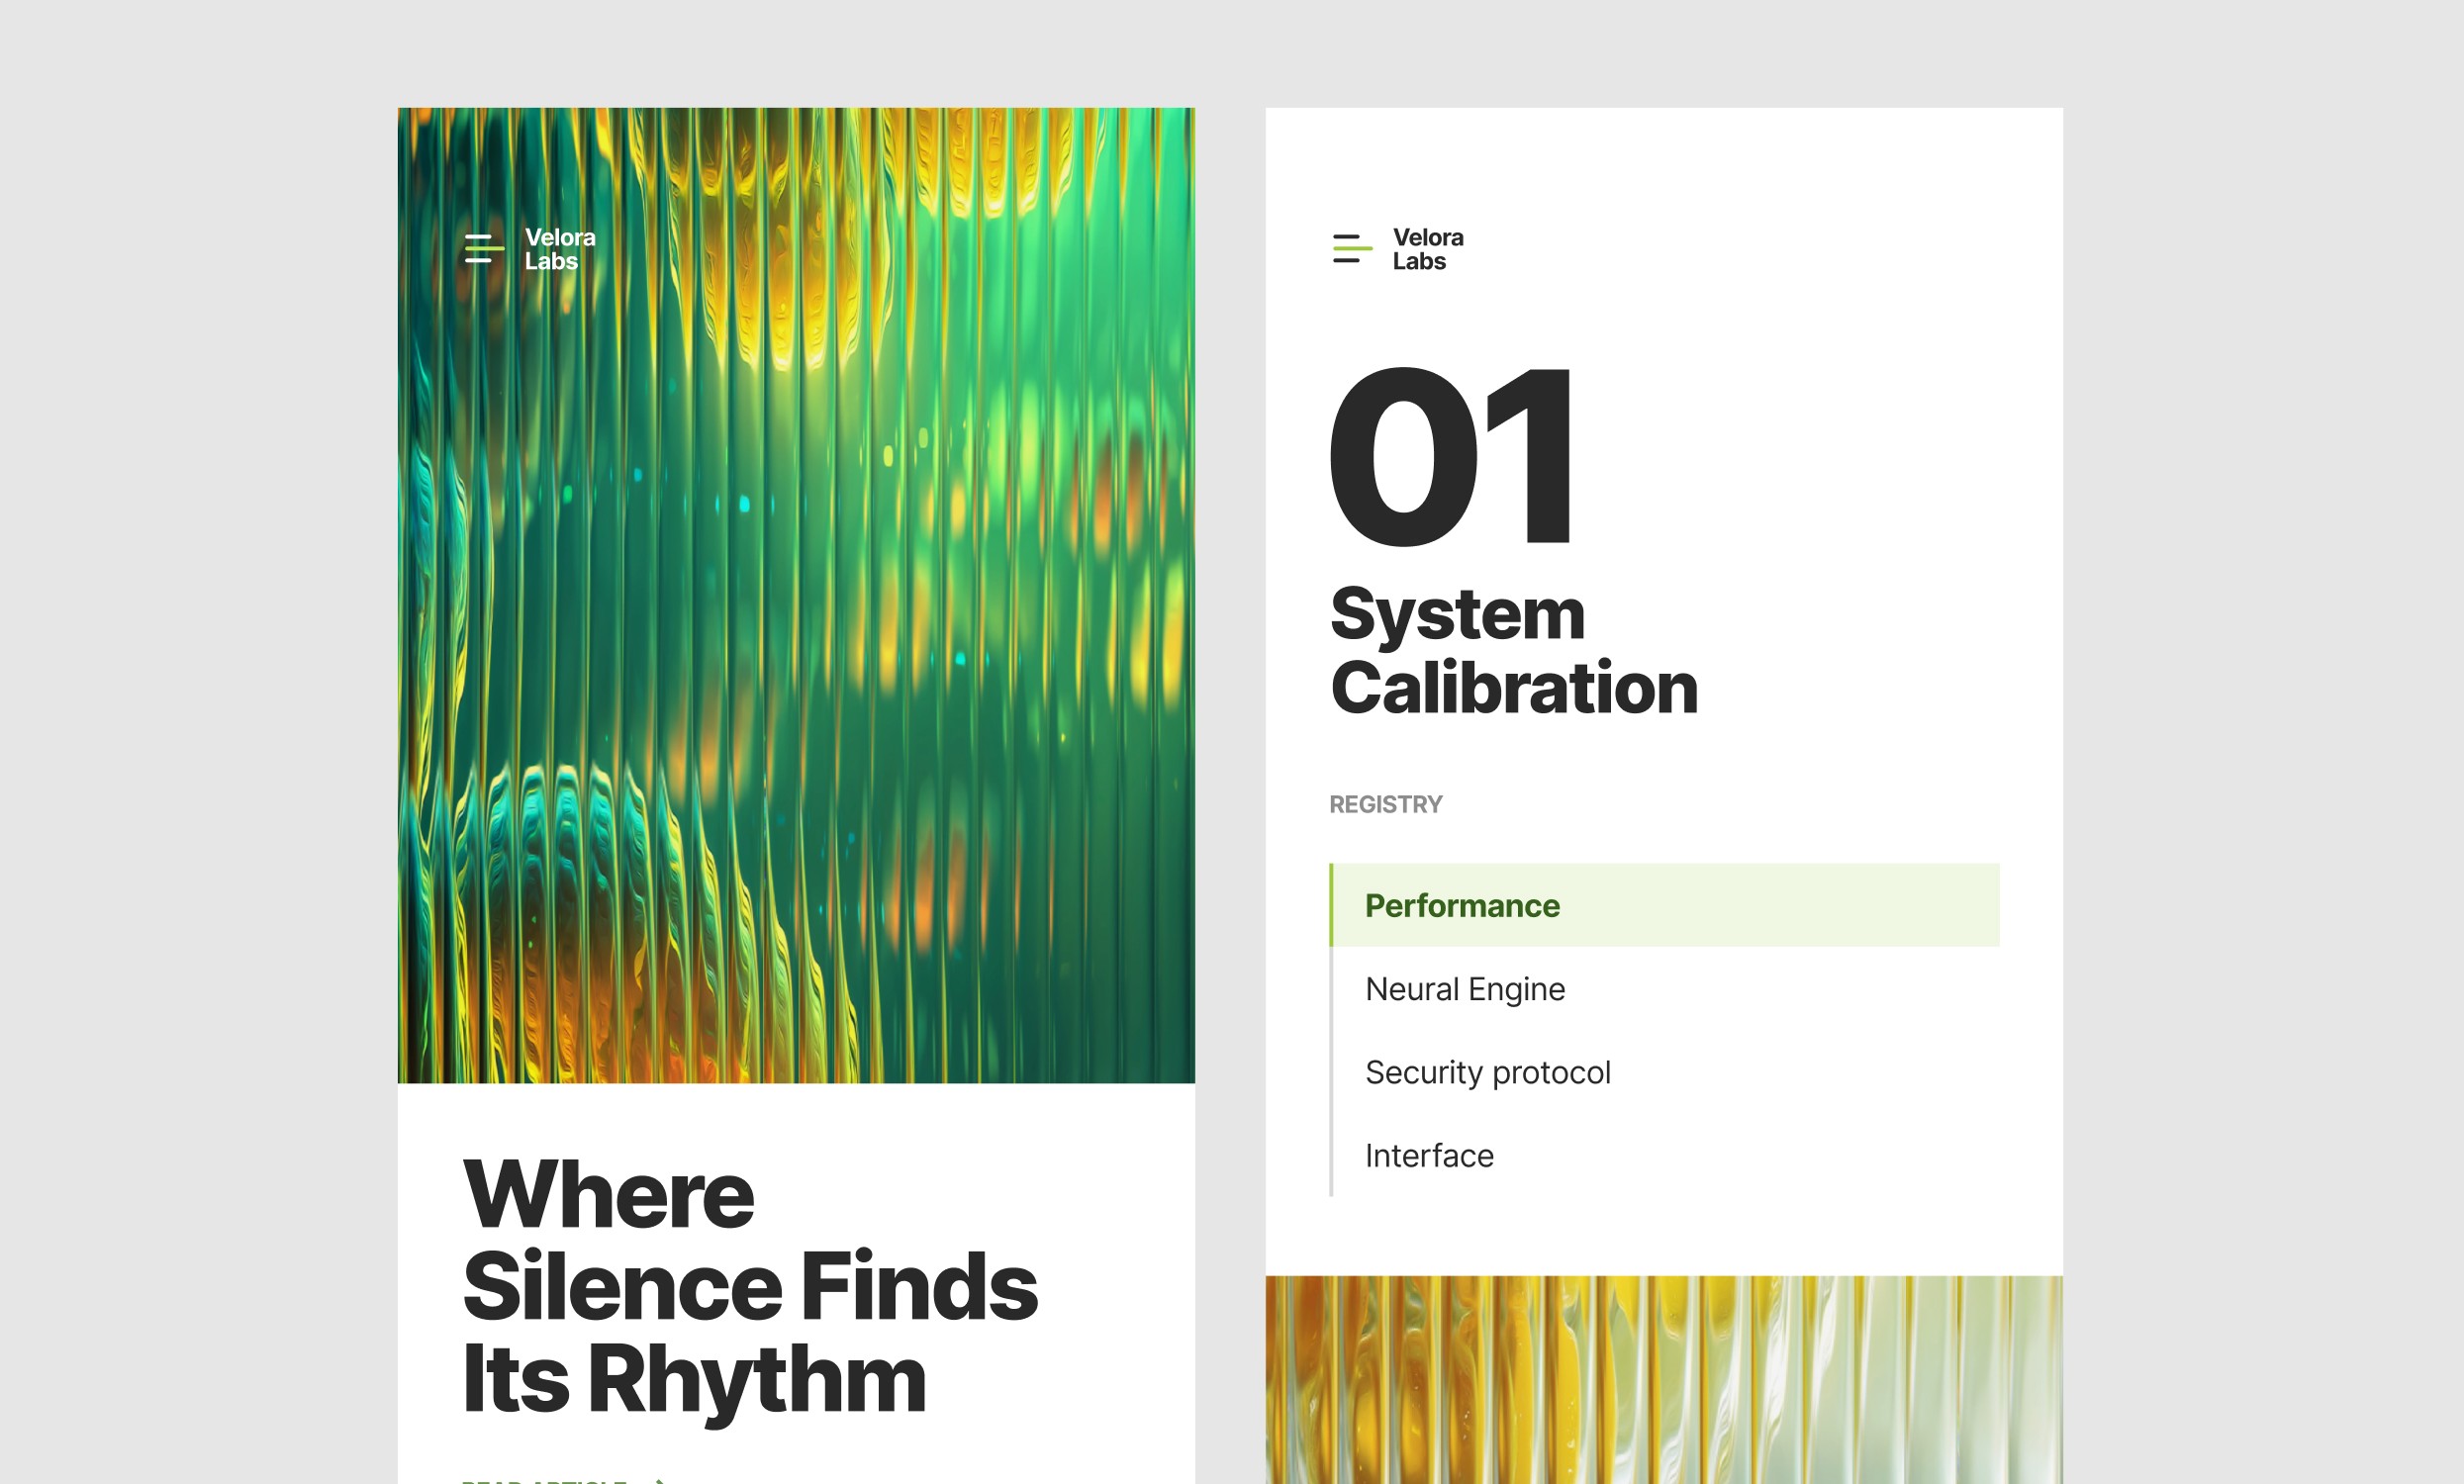Select the Performance registry item
Screen dimensions: 2464x1484
click(x=1664, y=905)
